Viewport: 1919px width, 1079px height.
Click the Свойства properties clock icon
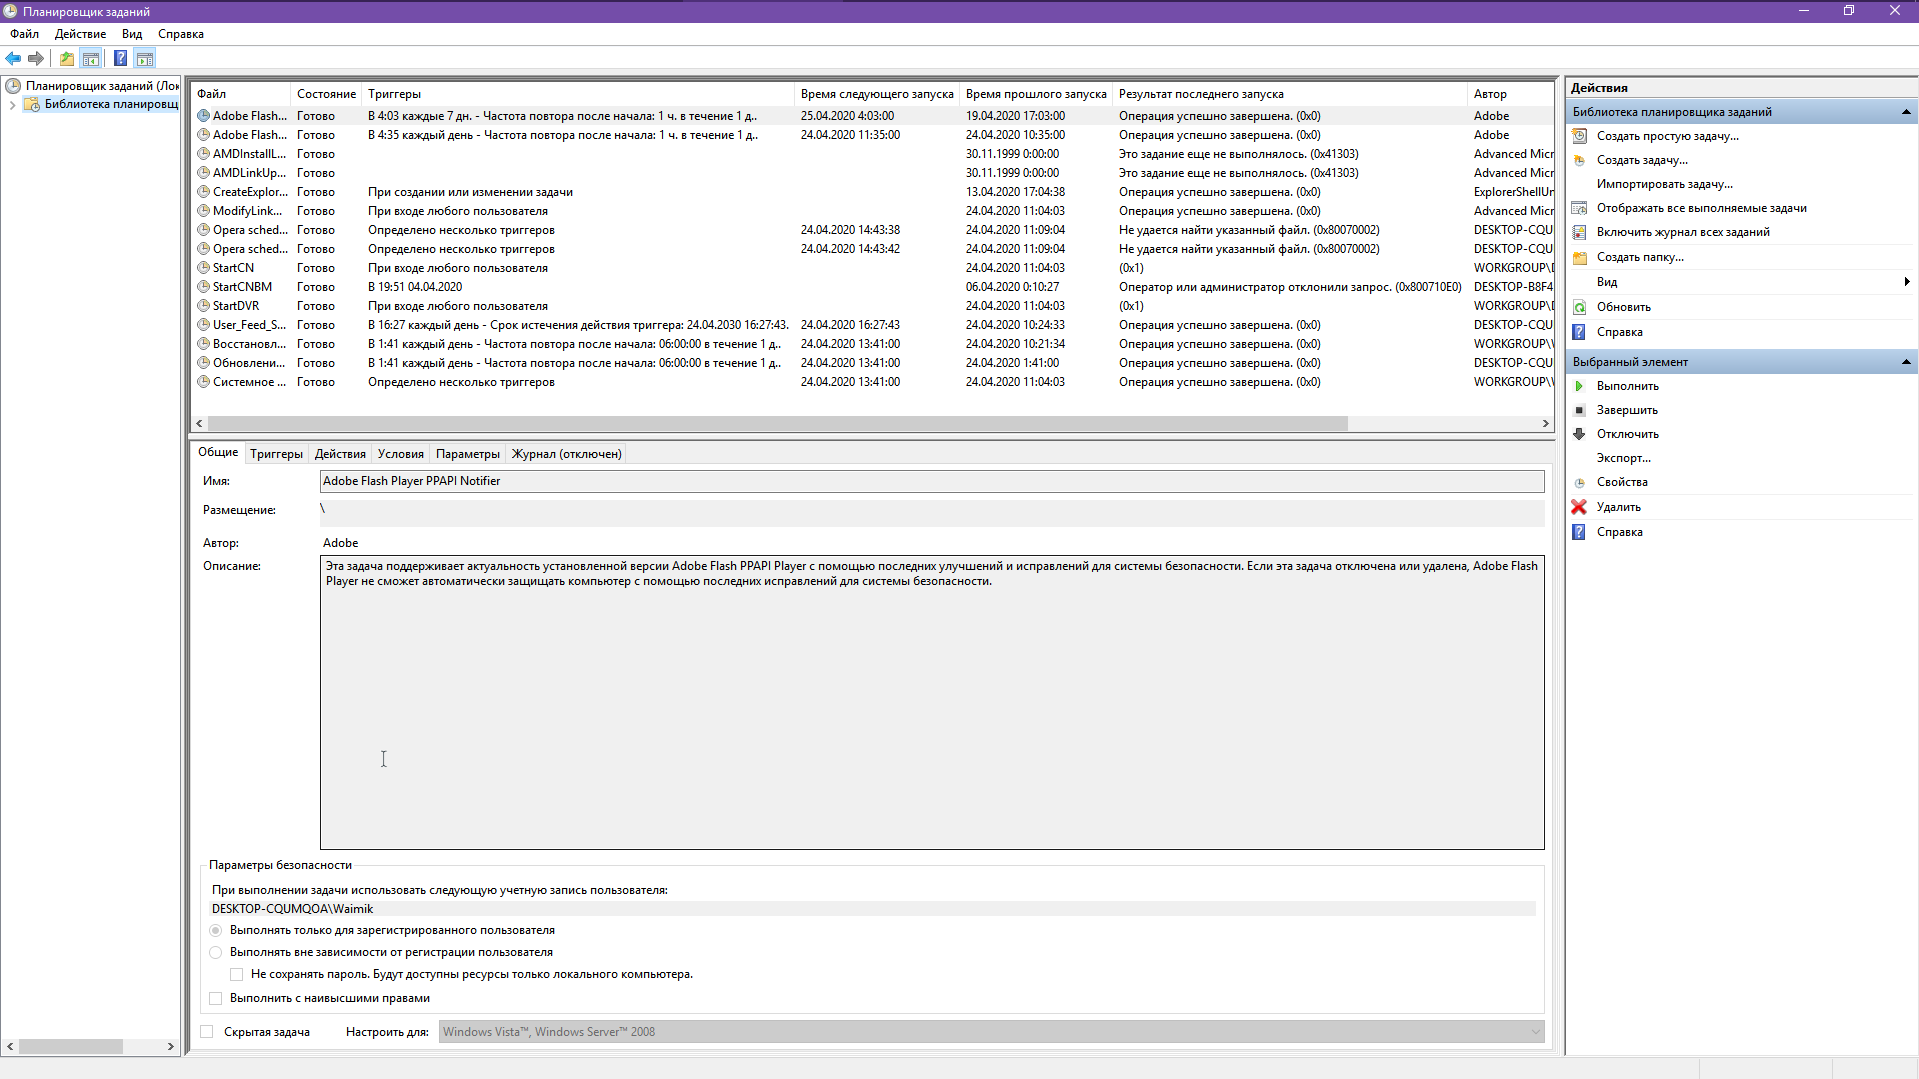[x=1580, y=482]
